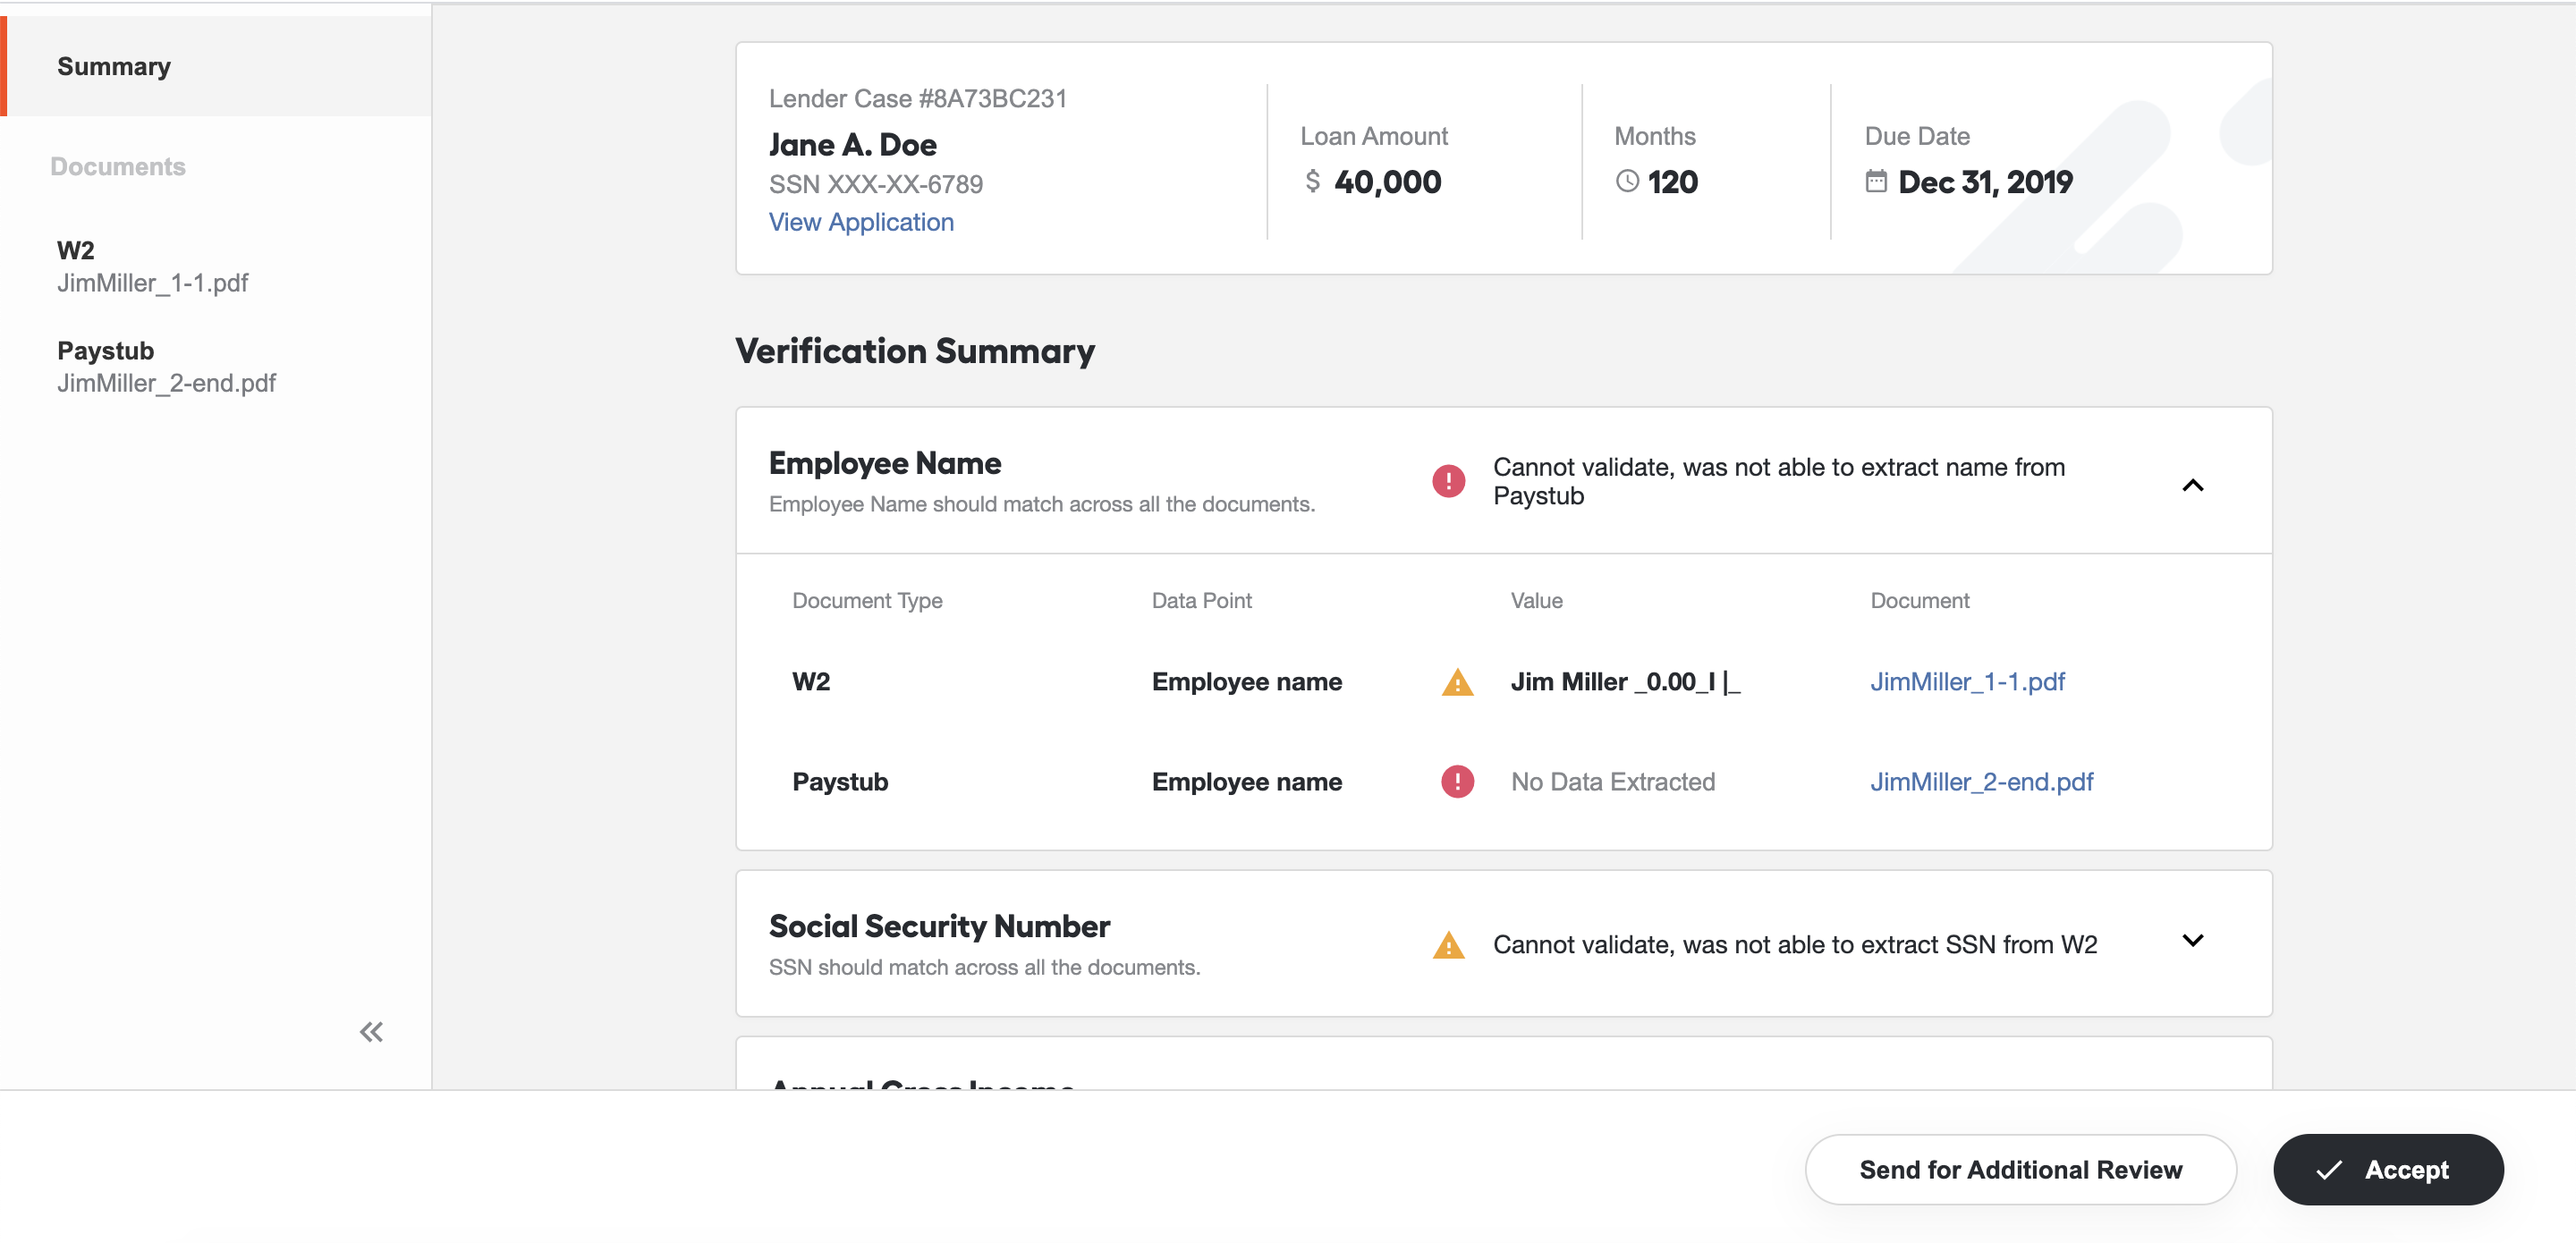Click Send for Additional Review button
The height and width of the screenshot is (1243, 2576).
coord(2020,1169)
